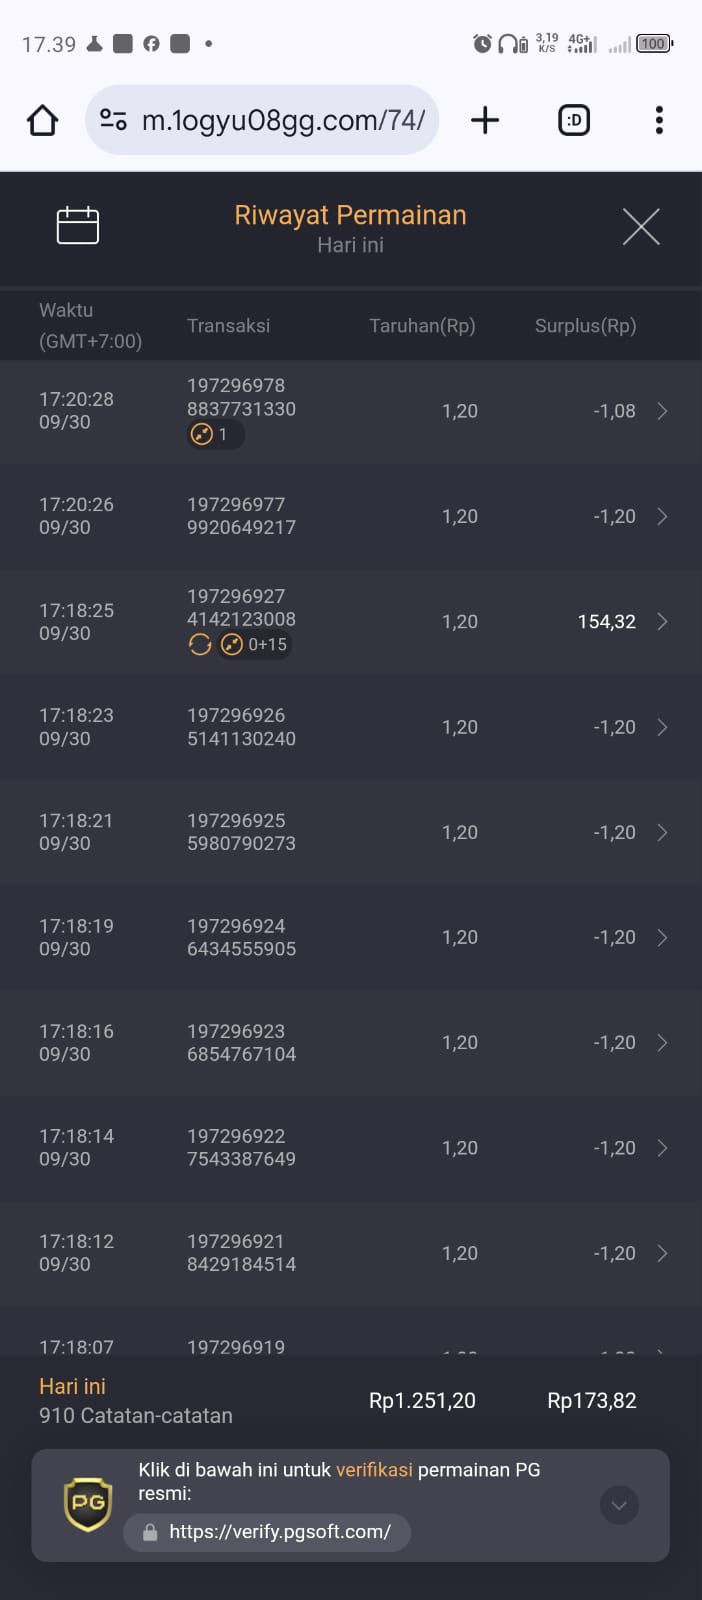
Task: Tap the browser home icon
Action: 42,120
